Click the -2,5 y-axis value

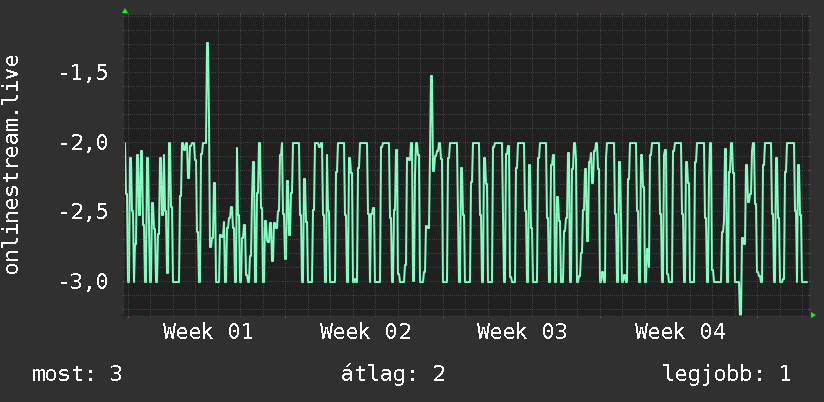pos(84,213)
